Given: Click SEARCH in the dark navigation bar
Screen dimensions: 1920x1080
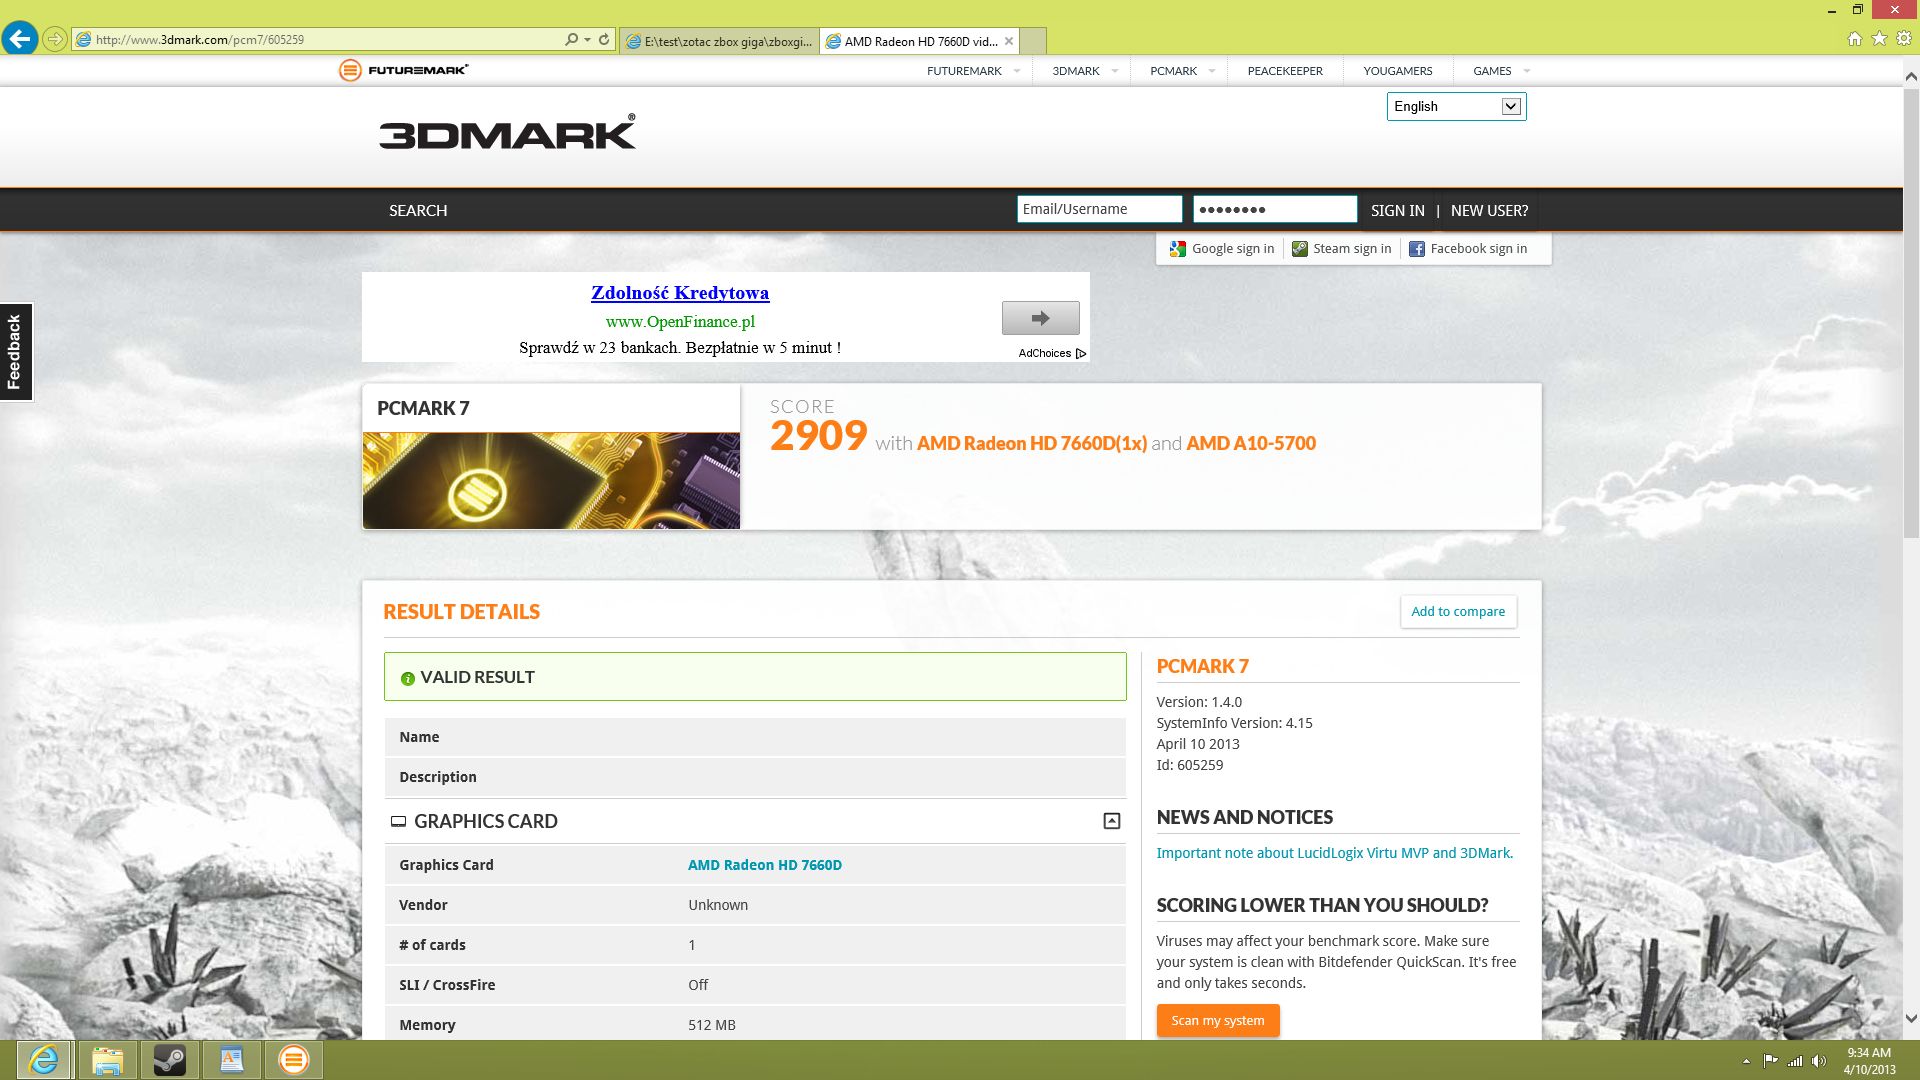Looking at the screenshot, I should click(418, 210).
